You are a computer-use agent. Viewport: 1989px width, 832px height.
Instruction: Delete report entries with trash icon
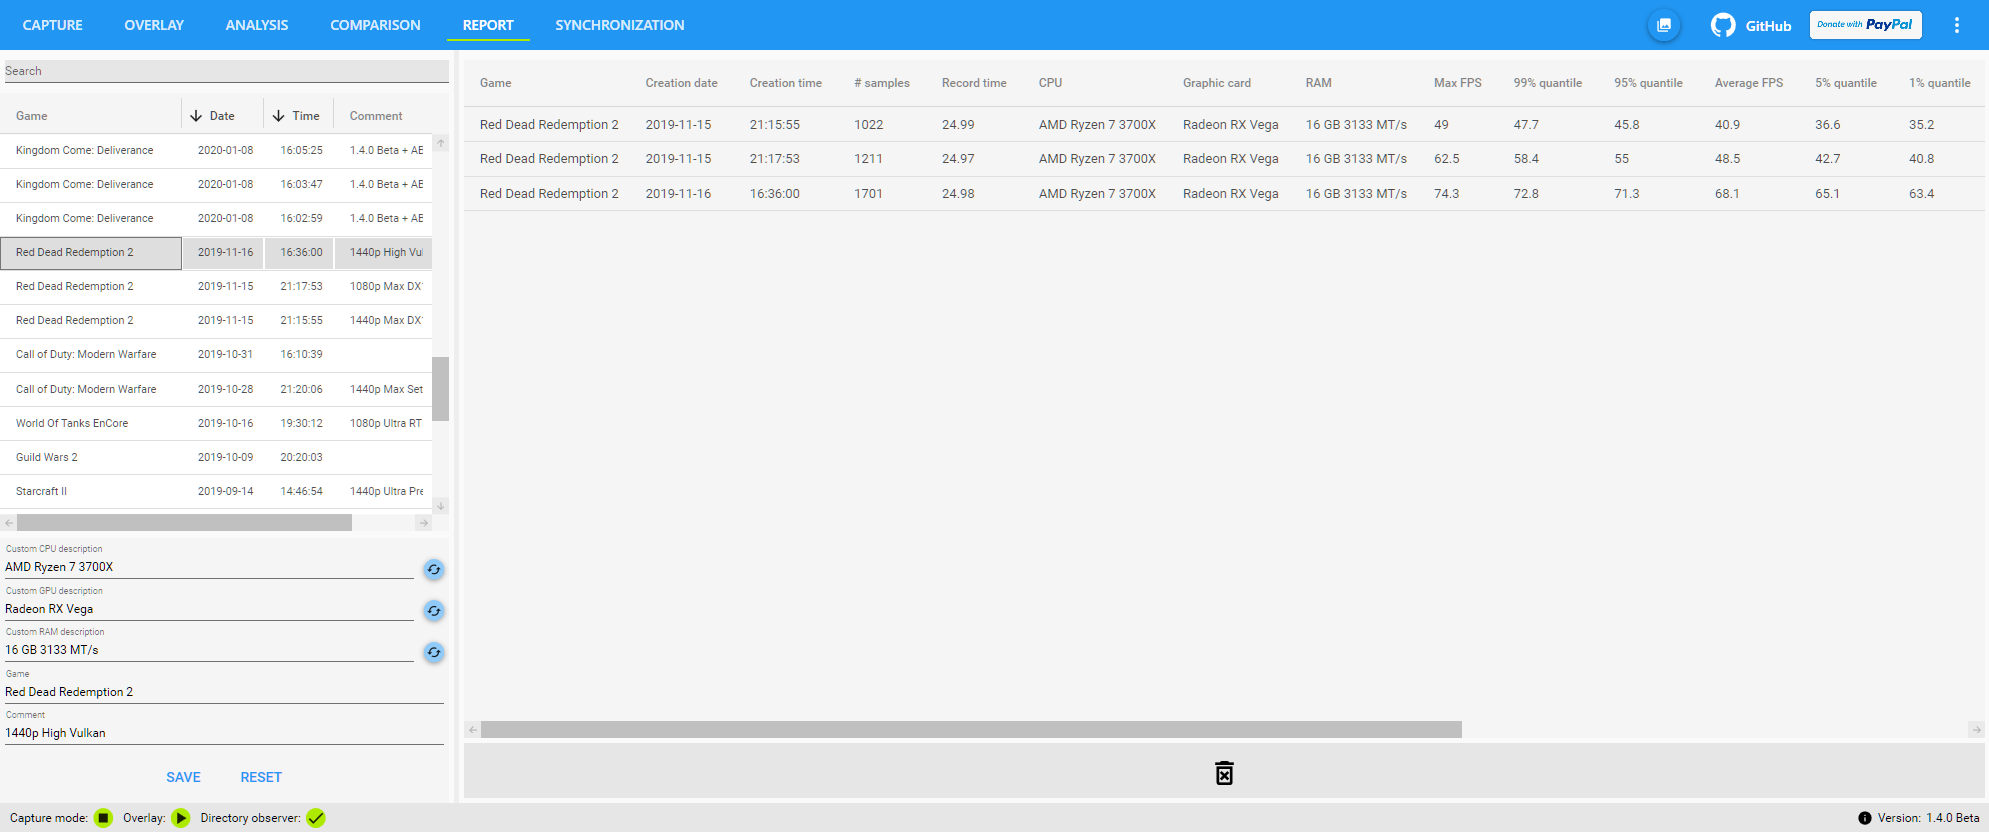coord(1224,773)
